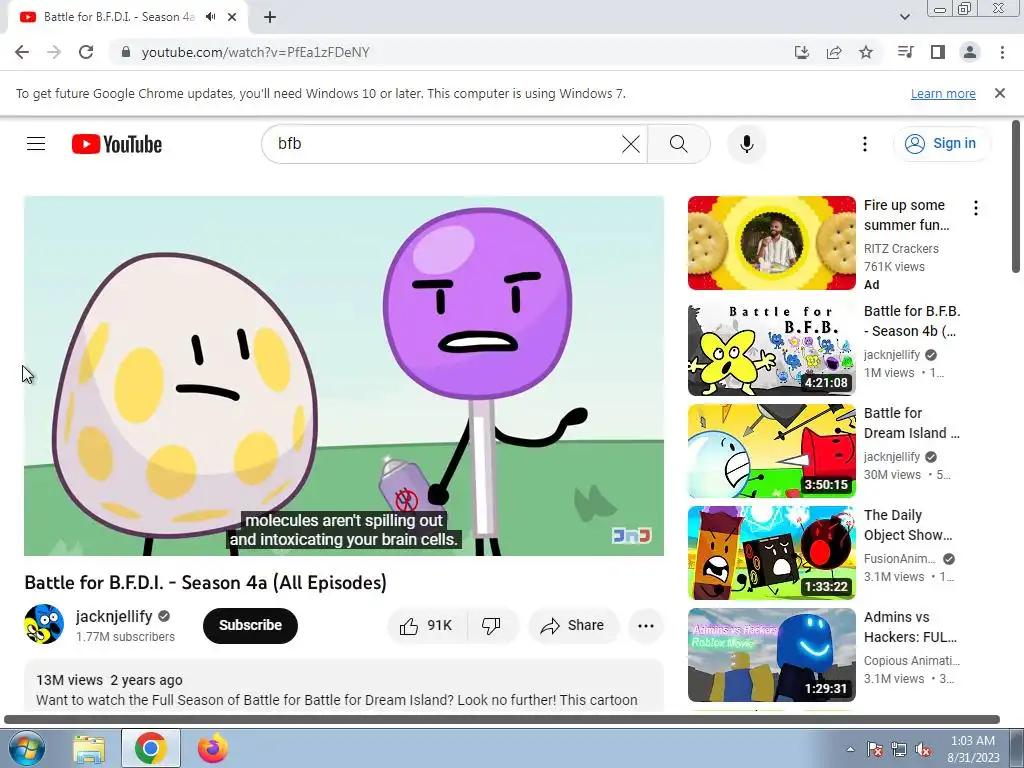Open Chrome's three-dot menu

coord(1002,52)
